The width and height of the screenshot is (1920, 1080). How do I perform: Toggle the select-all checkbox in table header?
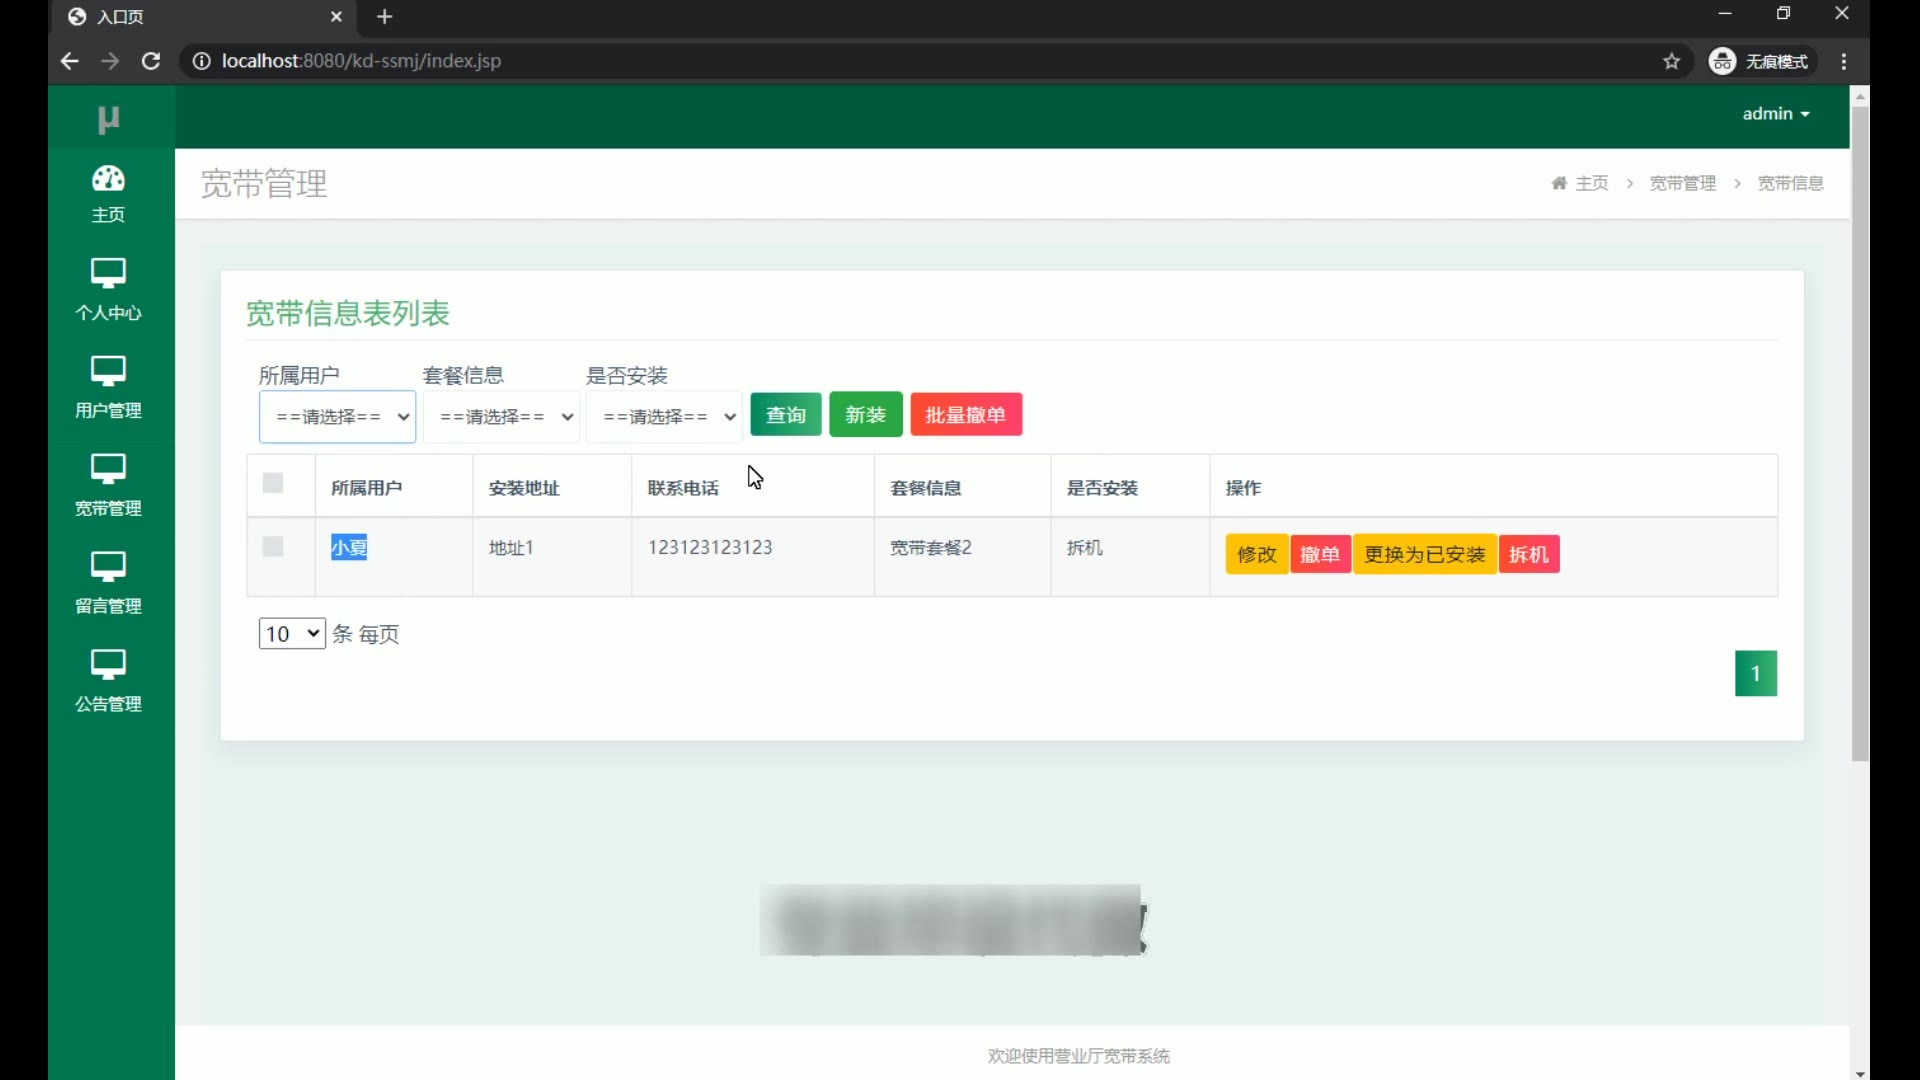[273, 484]
